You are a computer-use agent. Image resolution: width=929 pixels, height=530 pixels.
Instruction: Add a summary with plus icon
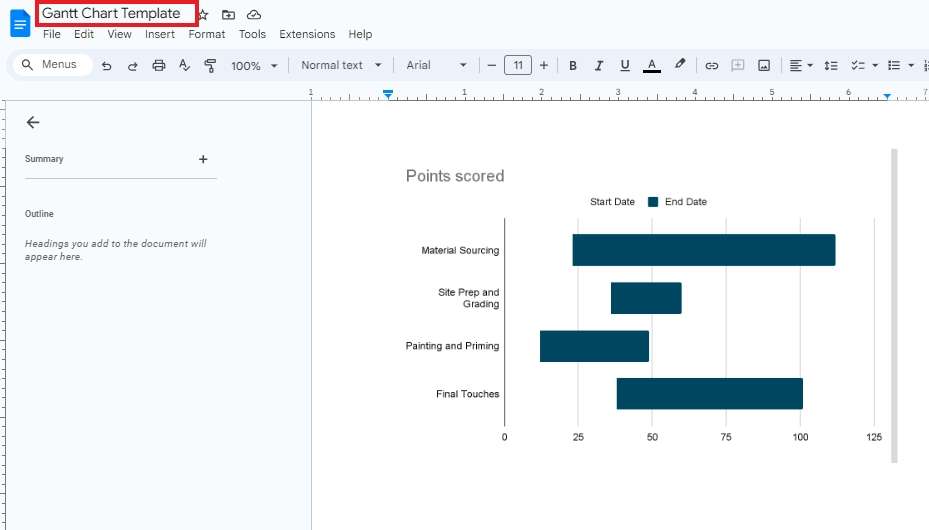pos(203,159)
